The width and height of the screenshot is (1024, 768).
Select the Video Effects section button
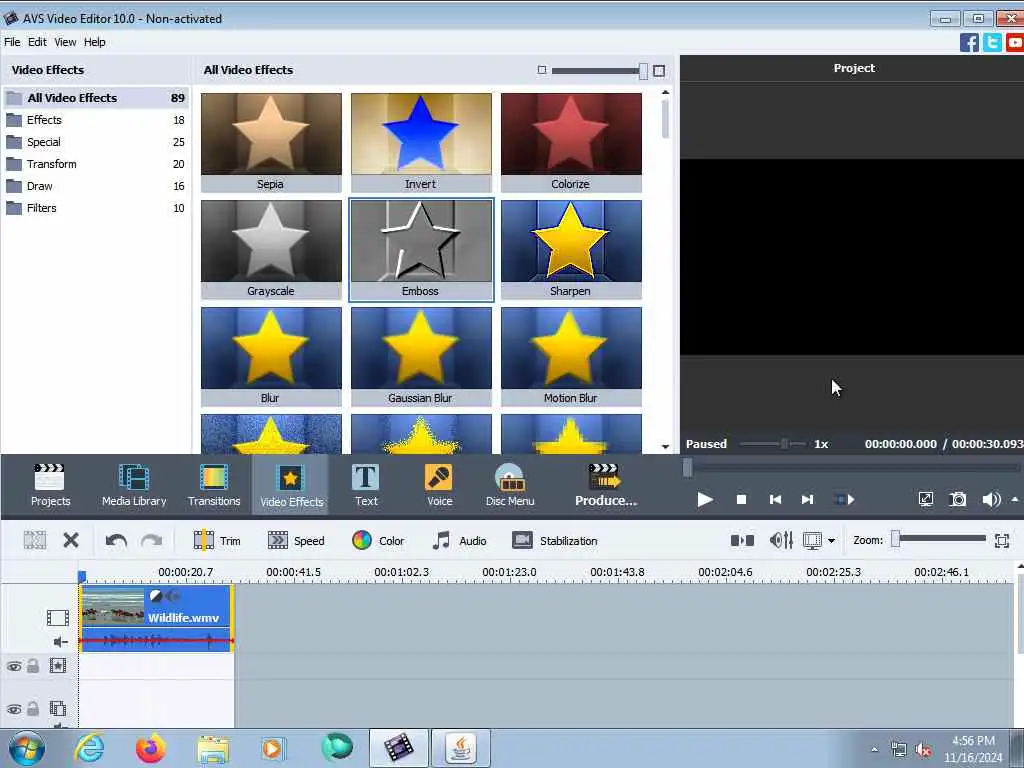[x=291, y=485]
